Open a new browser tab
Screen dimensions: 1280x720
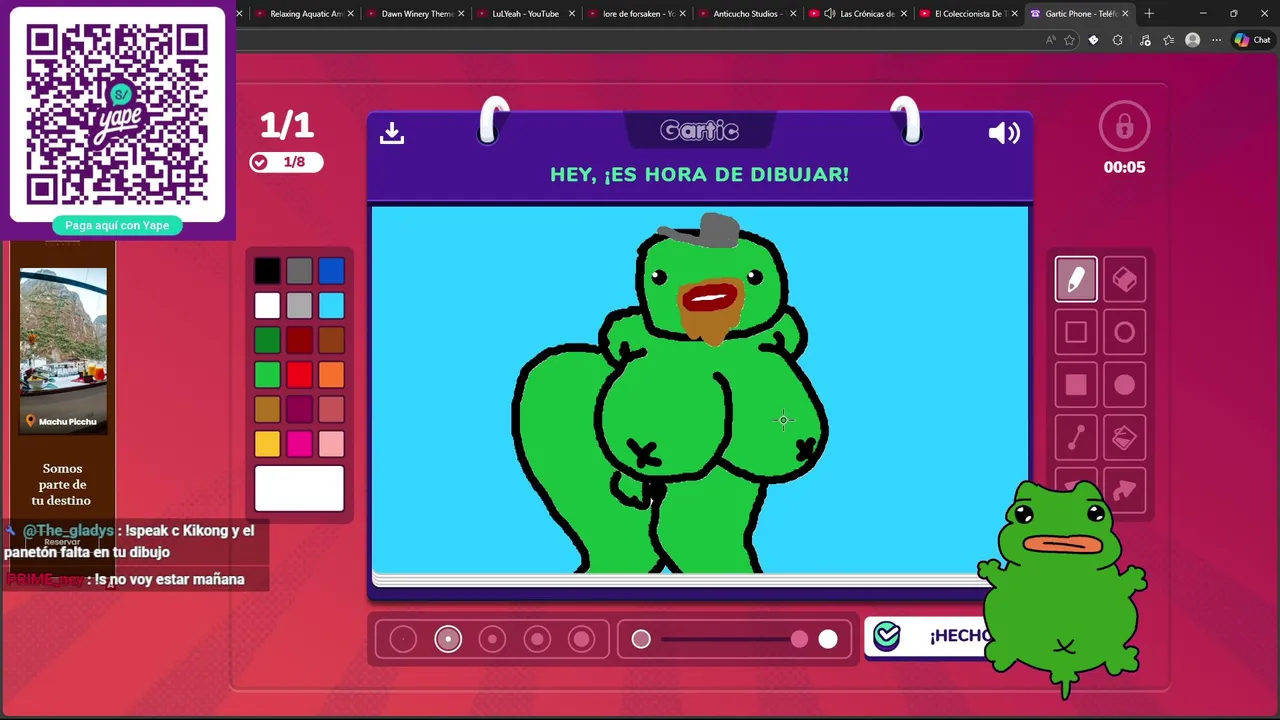(x=1149, y=14)
